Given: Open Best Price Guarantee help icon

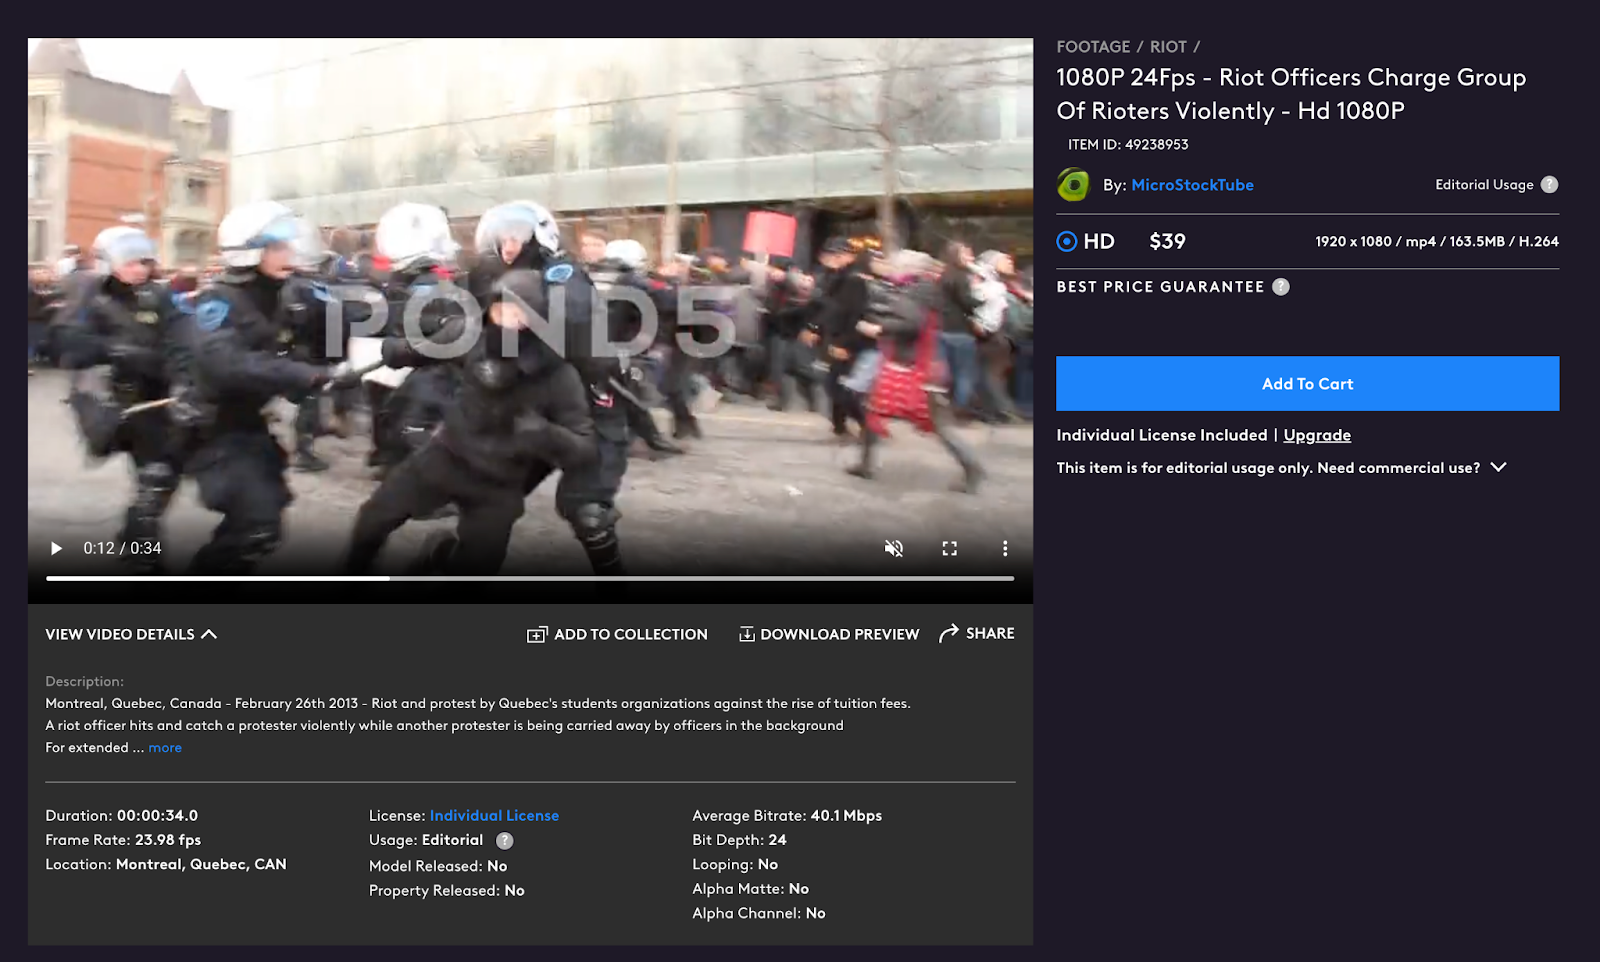Looking at the screenshot, I should (x=1281, y=287).
